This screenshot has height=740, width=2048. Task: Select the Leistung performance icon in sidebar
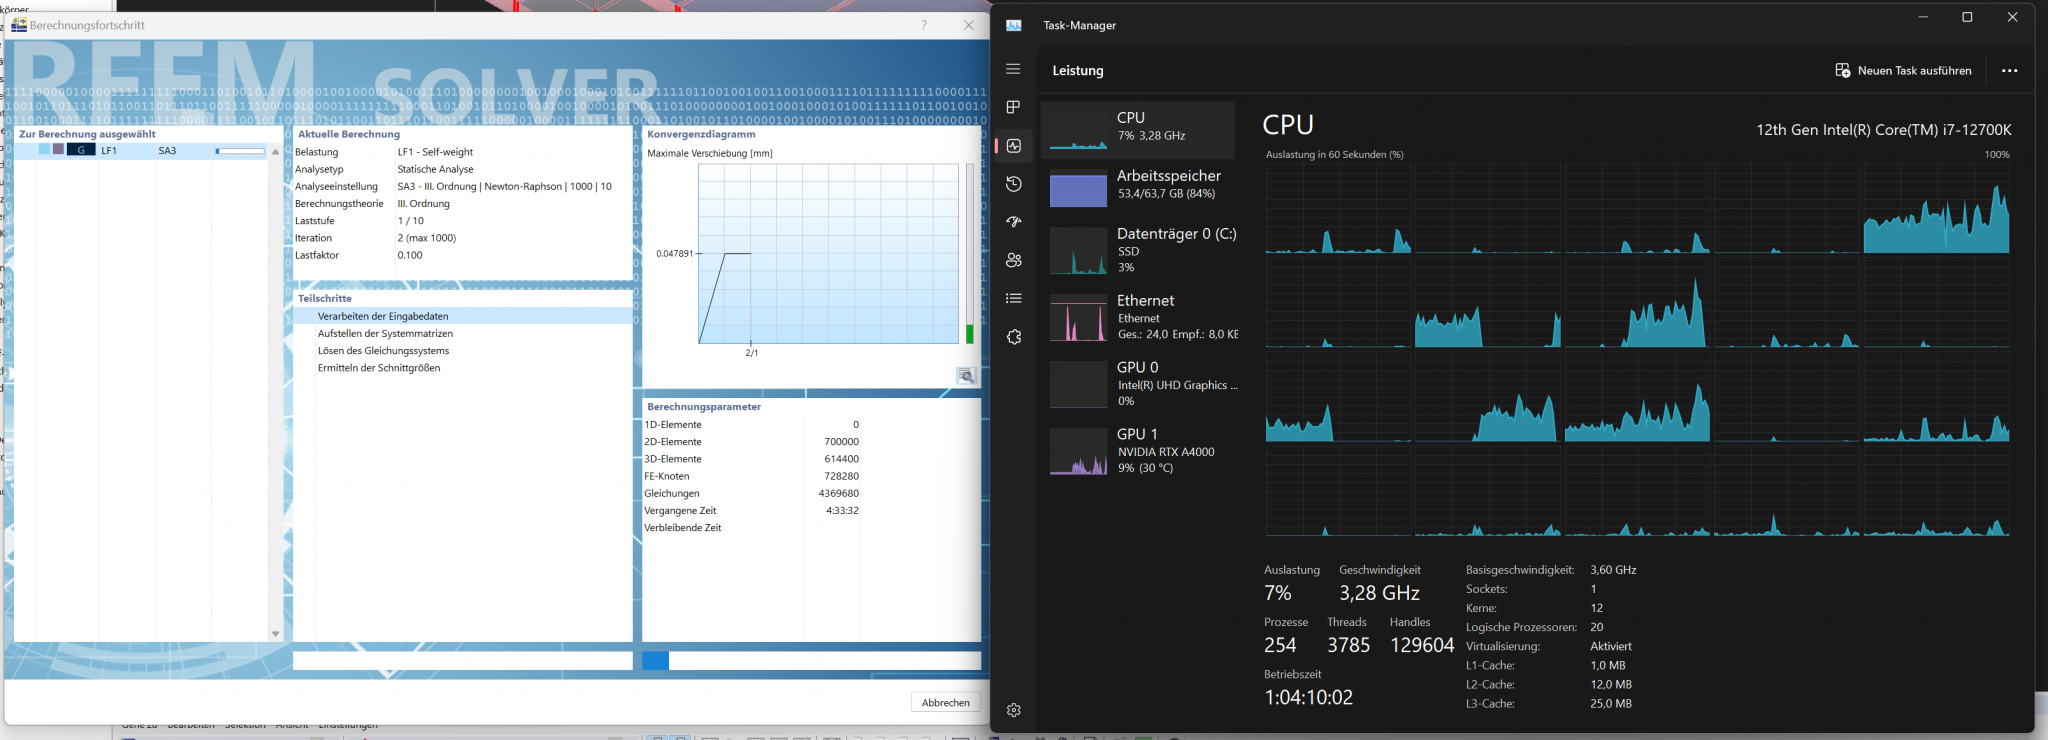tap(1013, 146)
